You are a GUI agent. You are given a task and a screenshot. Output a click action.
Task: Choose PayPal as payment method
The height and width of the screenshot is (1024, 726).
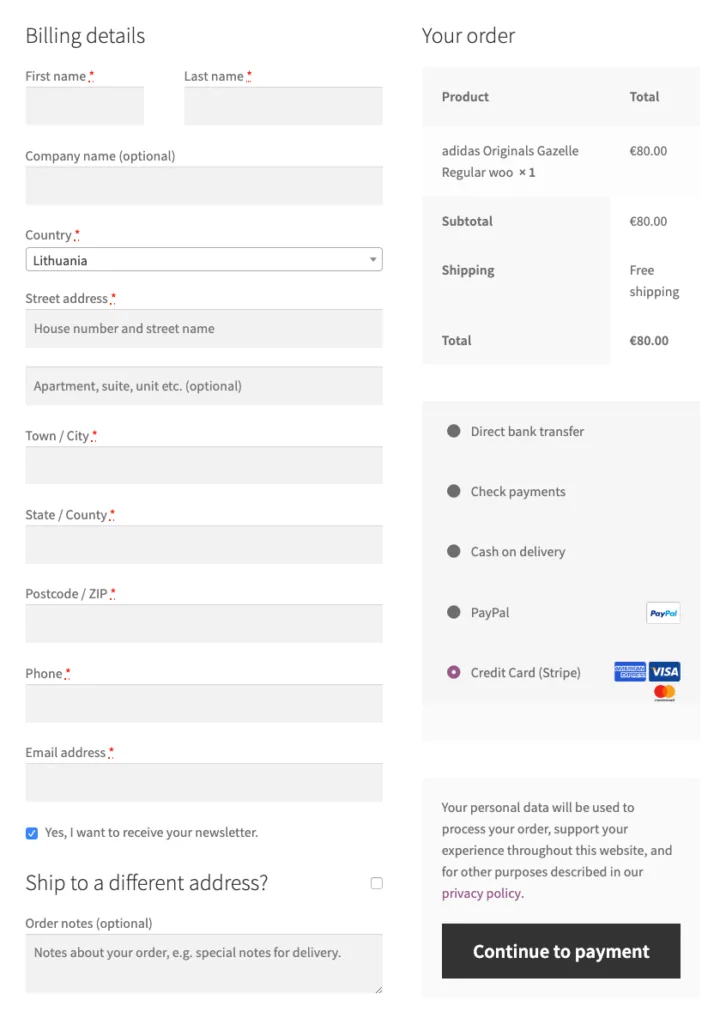pos(454,612)
